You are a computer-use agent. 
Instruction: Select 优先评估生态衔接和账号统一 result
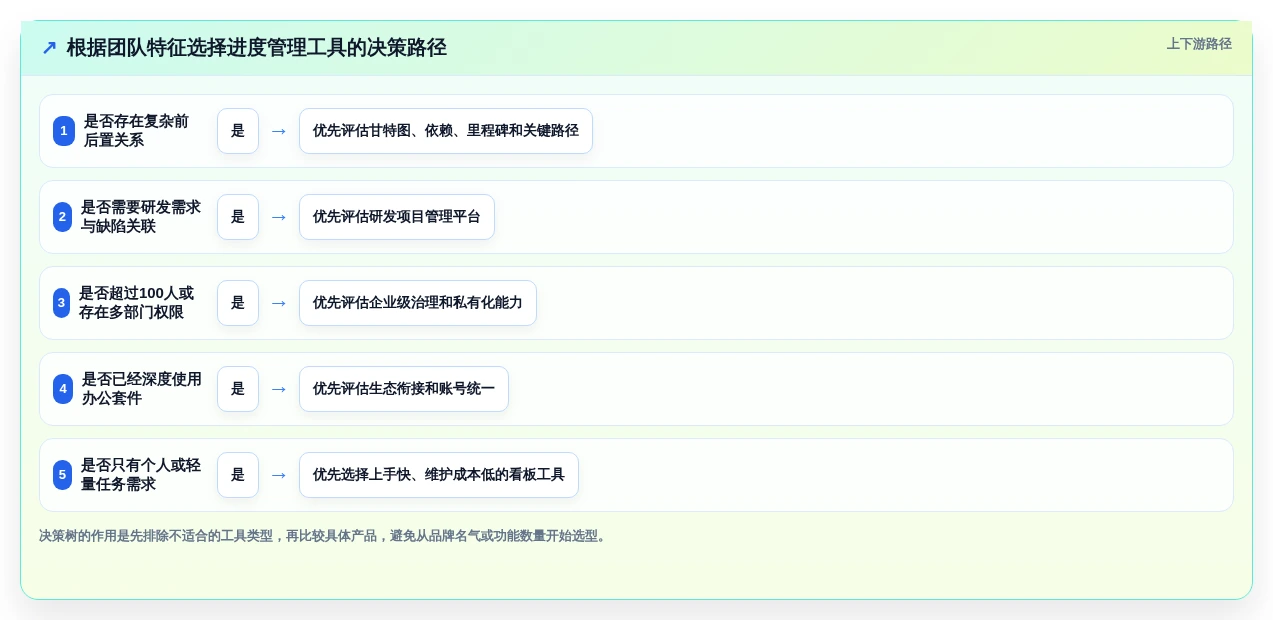404,389
